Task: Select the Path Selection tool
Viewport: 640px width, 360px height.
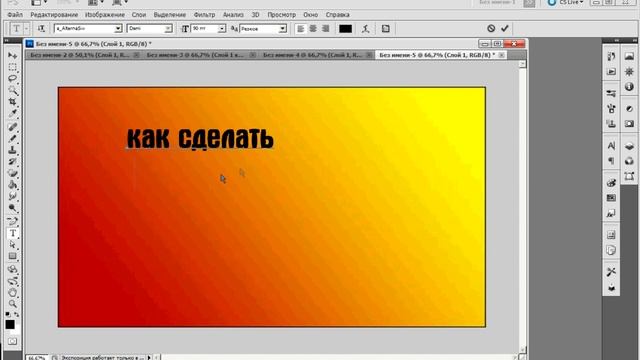Action: point(13,245)
